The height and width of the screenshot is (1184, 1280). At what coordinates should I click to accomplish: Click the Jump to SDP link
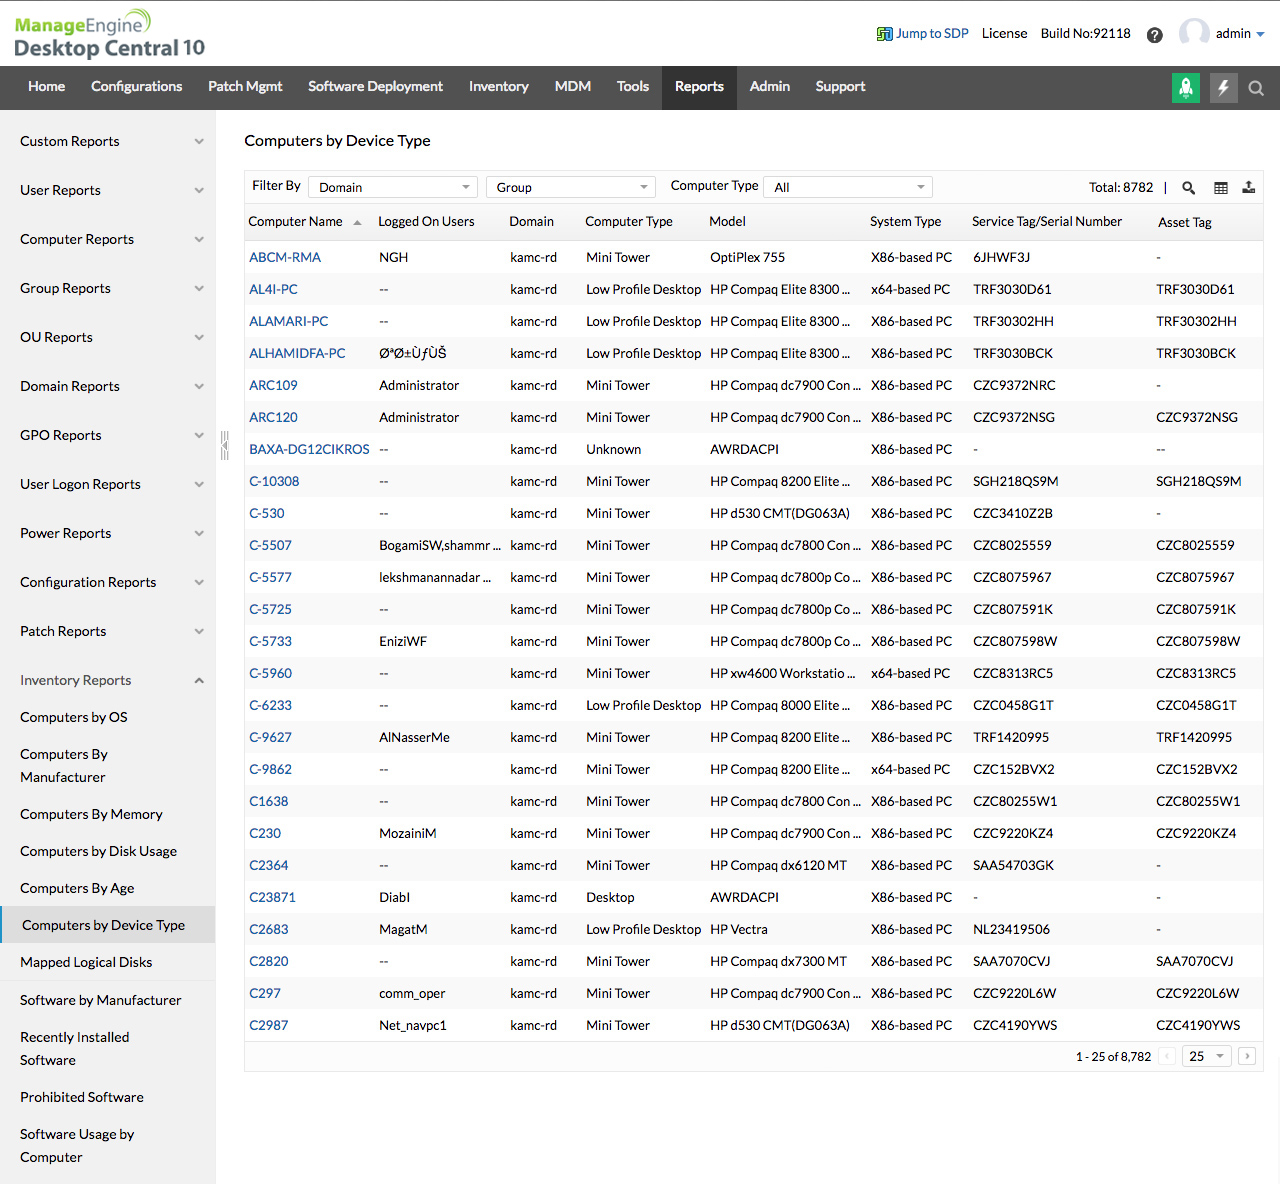click(932, 34)
